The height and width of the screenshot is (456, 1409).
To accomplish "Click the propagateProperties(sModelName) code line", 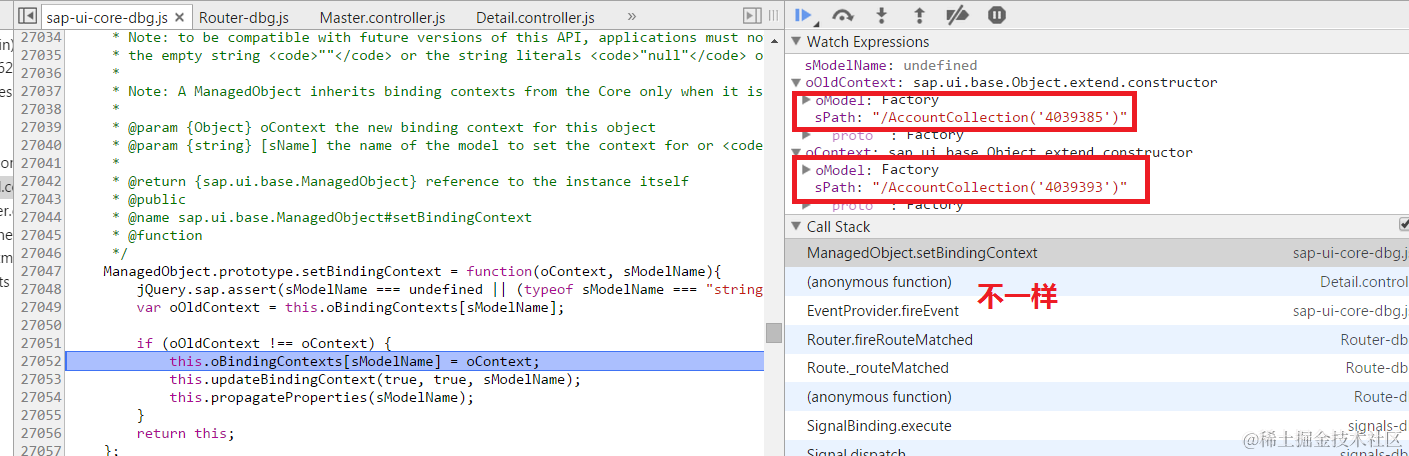I will coord(321,397).
